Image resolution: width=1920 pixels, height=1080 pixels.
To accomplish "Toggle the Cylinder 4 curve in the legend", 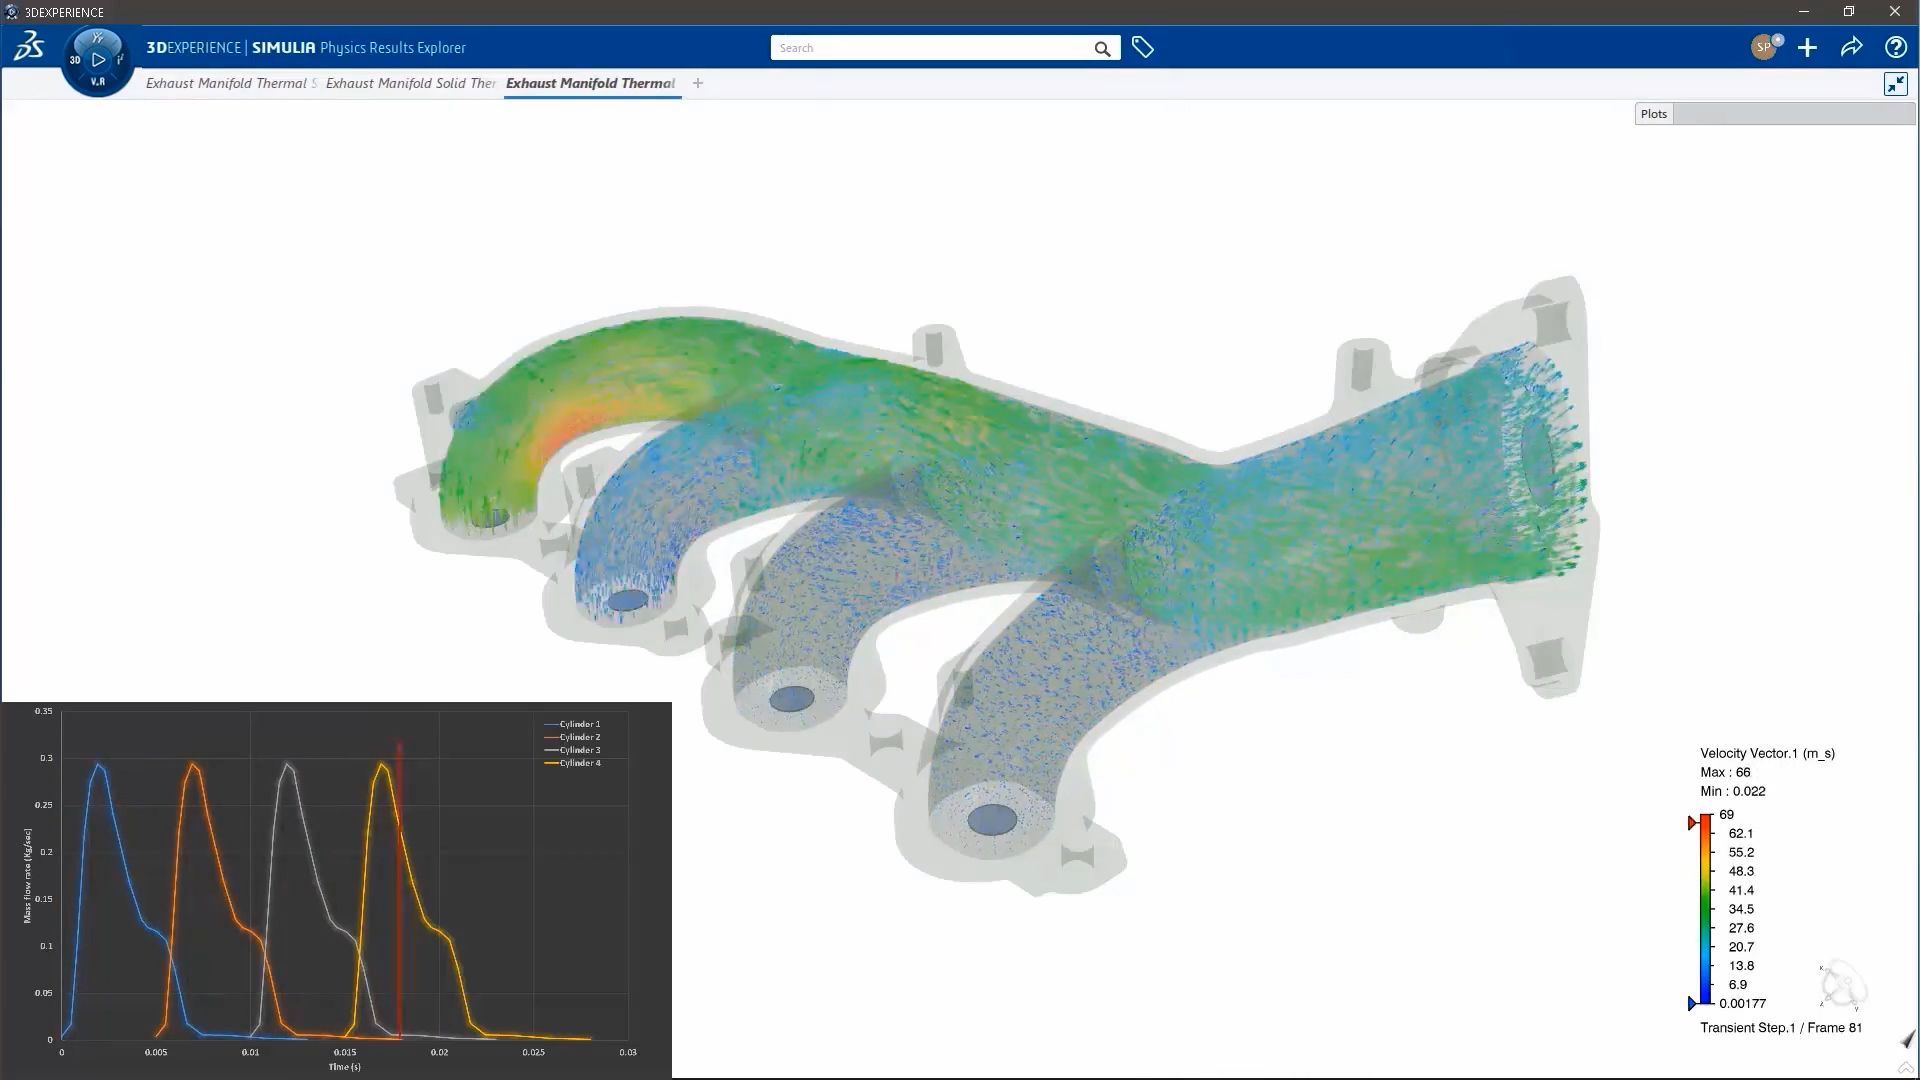I will pyautogui.click(x=578, y=762).
